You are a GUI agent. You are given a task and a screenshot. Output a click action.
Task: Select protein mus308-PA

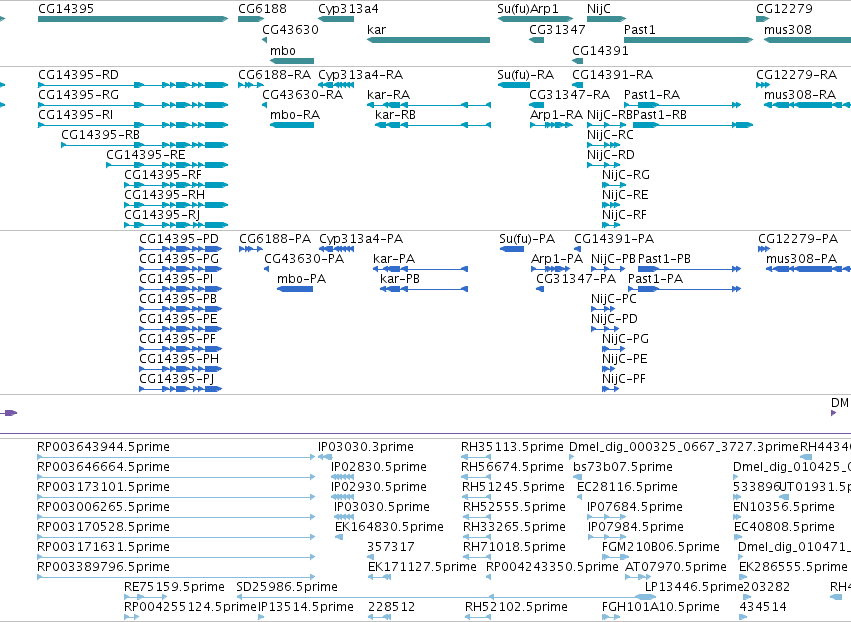pos(802,258)
